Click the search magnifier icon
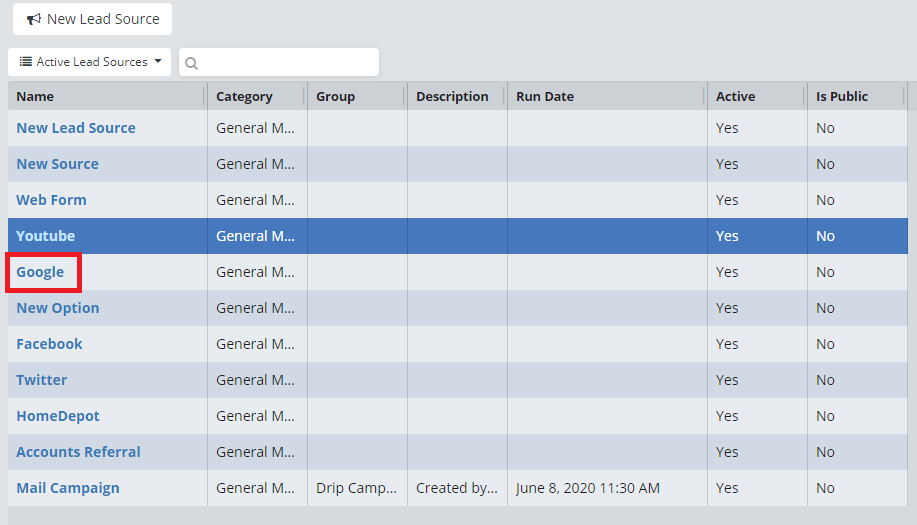Screen dimensions: 917x525 tap(191, 63)
